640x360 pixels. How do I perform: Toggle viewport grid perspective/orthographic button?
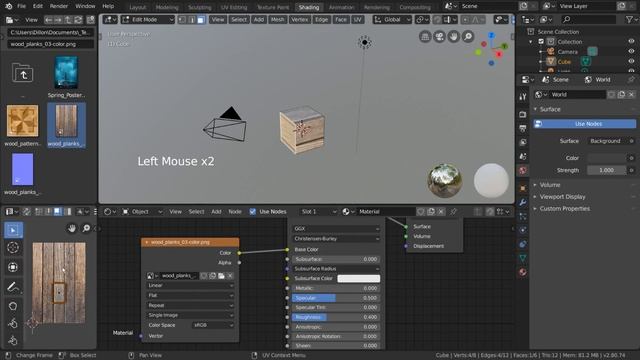[x=425, y=37]
